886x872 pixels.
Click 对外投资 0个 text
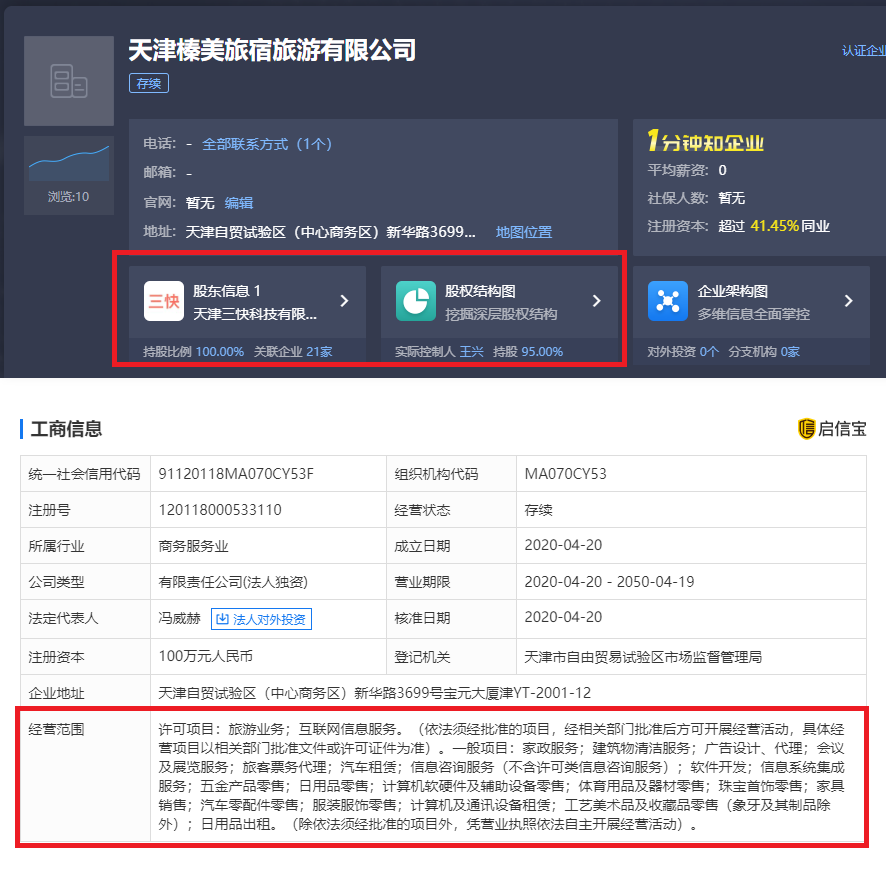tap(683, 352)
